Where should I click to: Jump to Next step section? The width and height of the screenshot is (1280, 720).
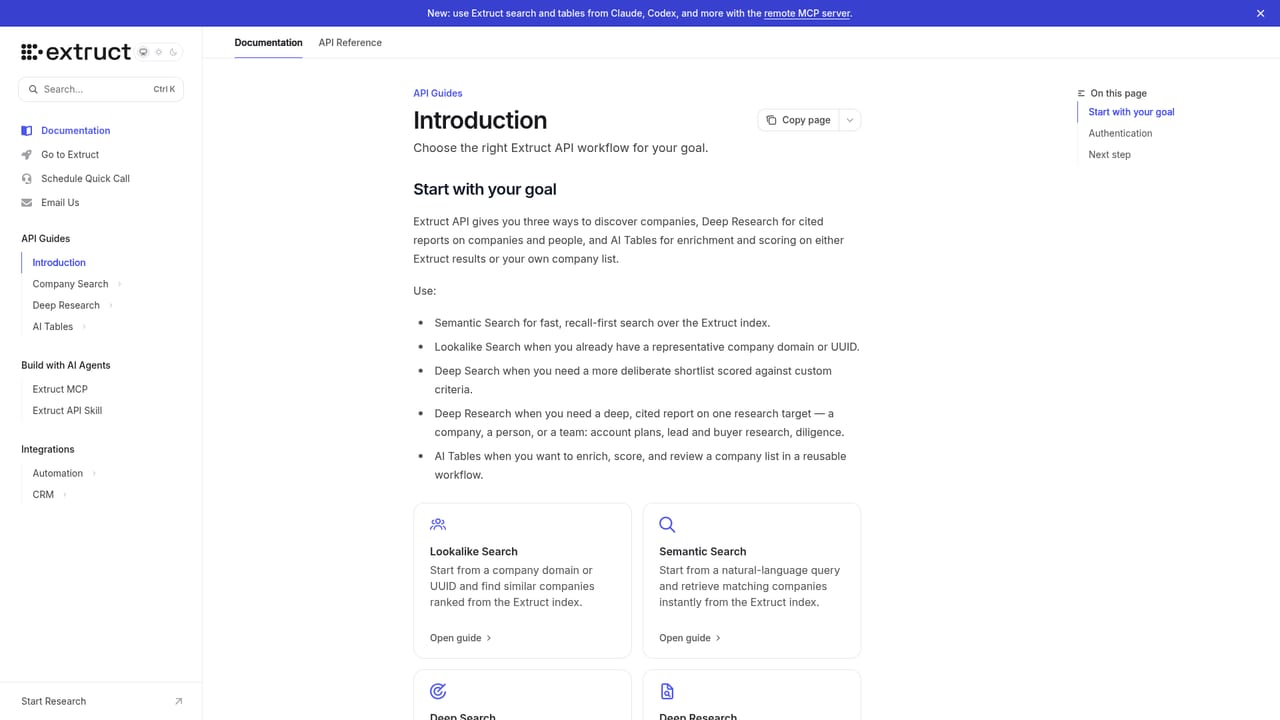pyautogui.click(x=1109, y=155)
